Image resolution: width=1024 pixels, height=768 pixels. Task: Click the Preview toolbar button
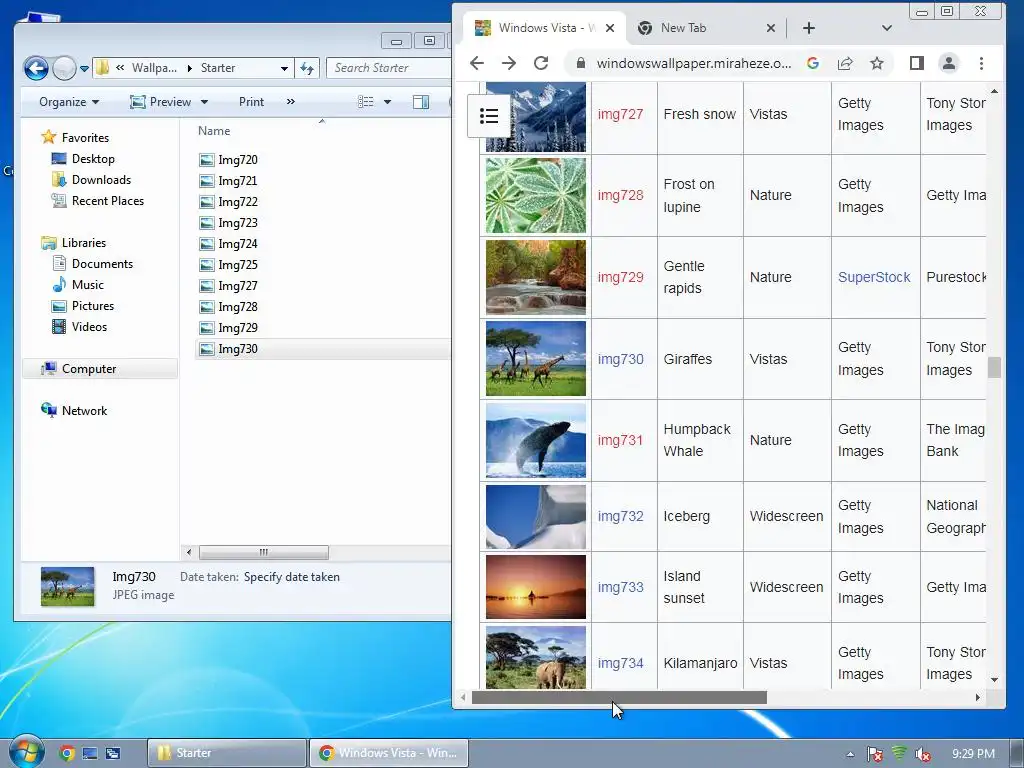(161, 102)
